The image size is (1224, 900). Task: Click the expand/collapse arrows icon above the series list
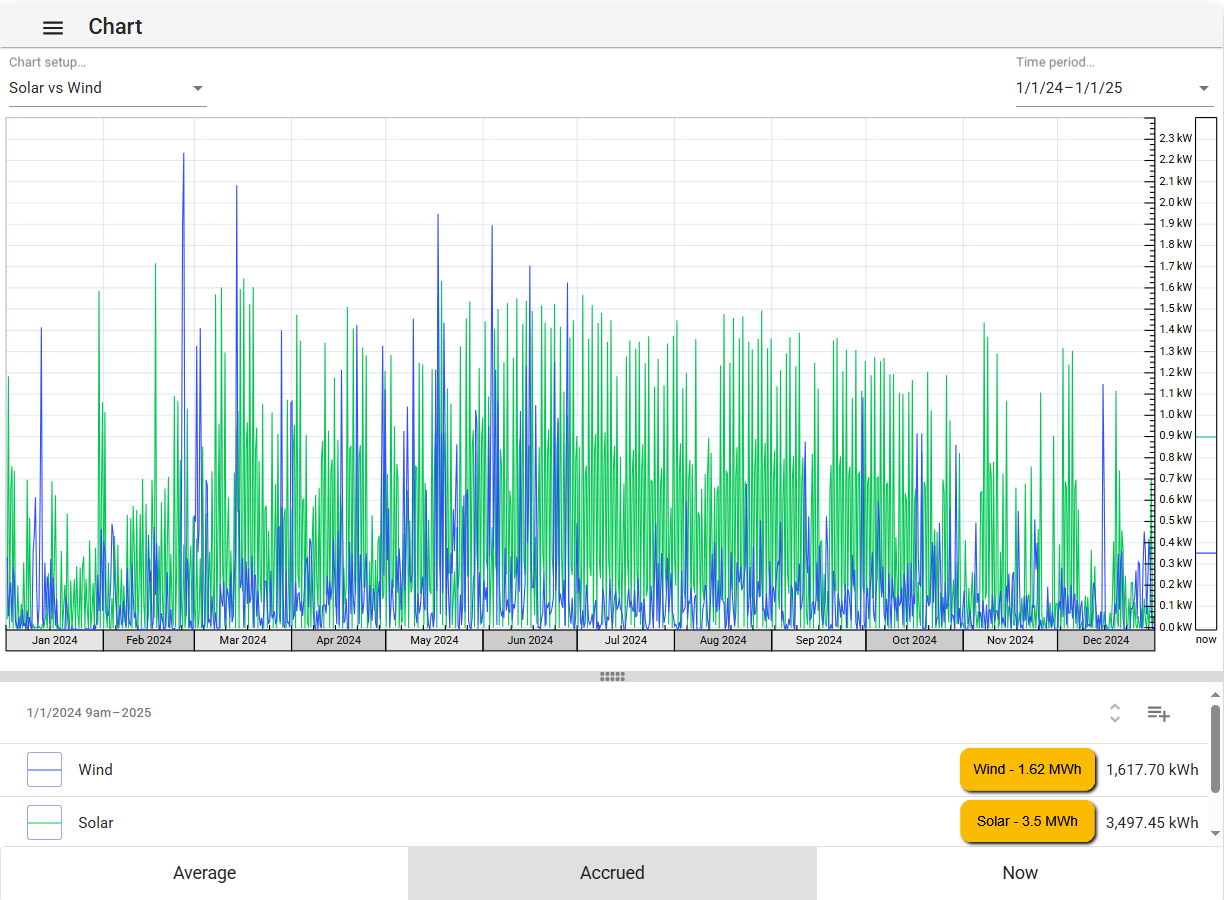(x=1115, y=713)
